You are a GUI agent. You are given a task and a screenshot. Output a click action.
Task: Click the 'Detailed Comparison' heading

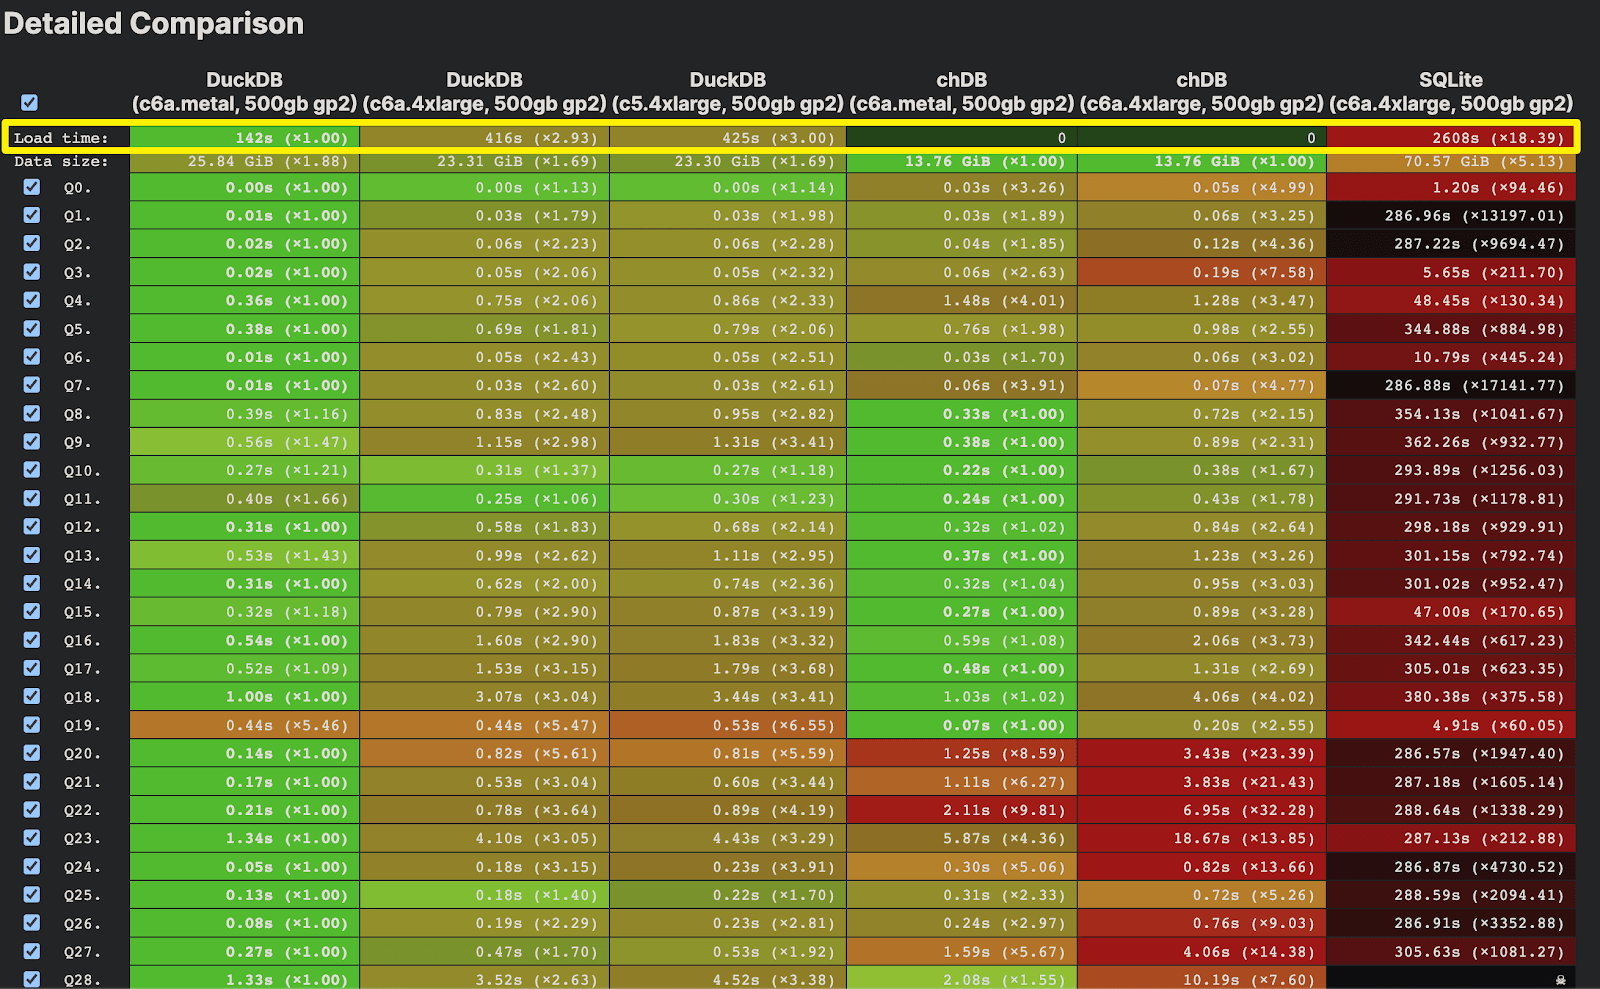tap(153, 24)
